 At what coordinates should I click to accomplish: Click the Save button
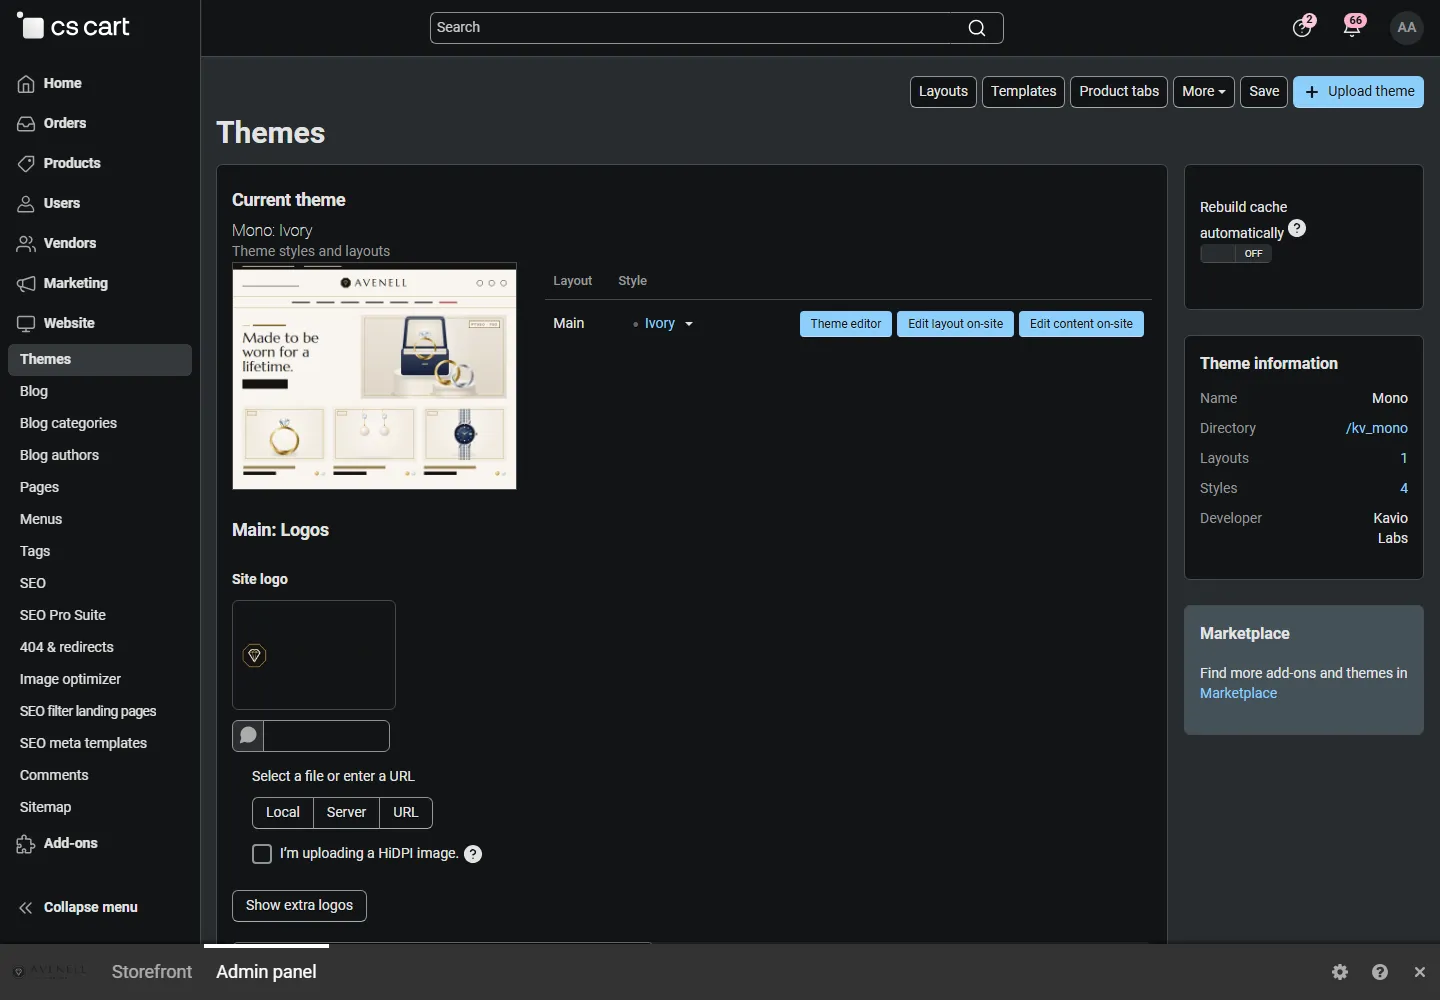tap(1264, 92)
